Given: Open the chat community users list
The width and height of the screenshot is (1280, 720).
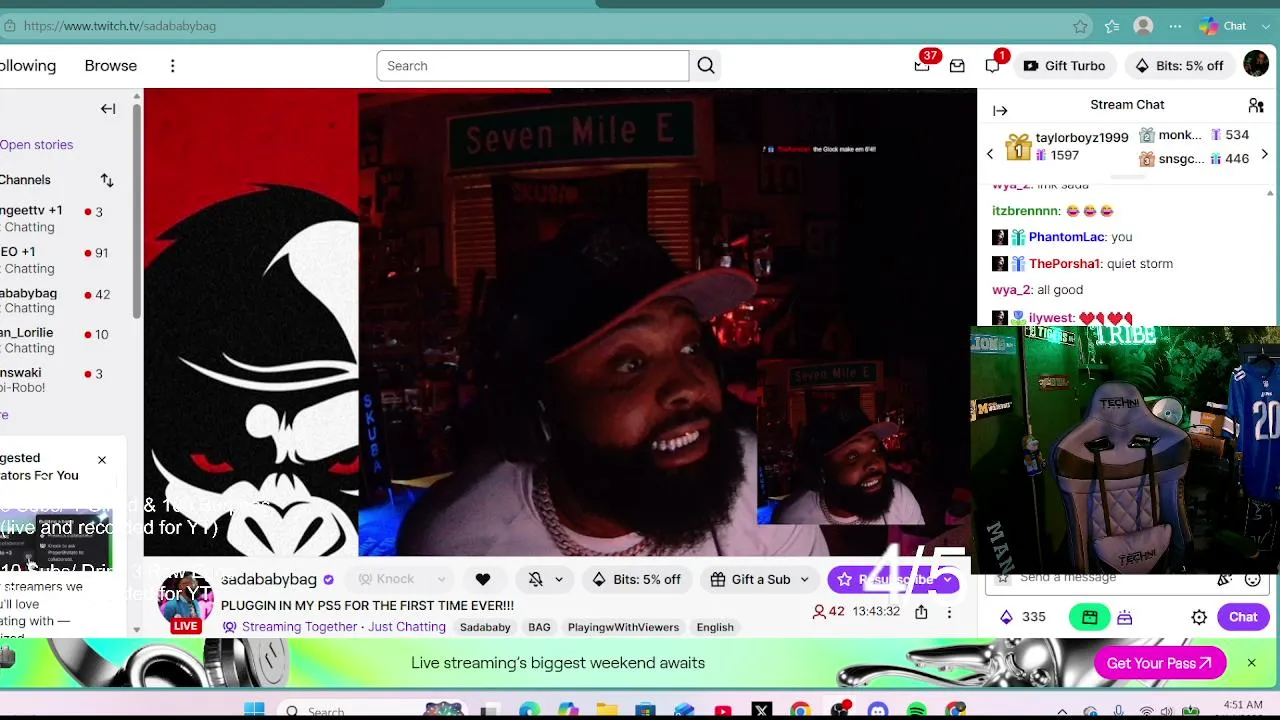Looking at the screenshot, I should pyautogui.click(x=1256, y=105).
